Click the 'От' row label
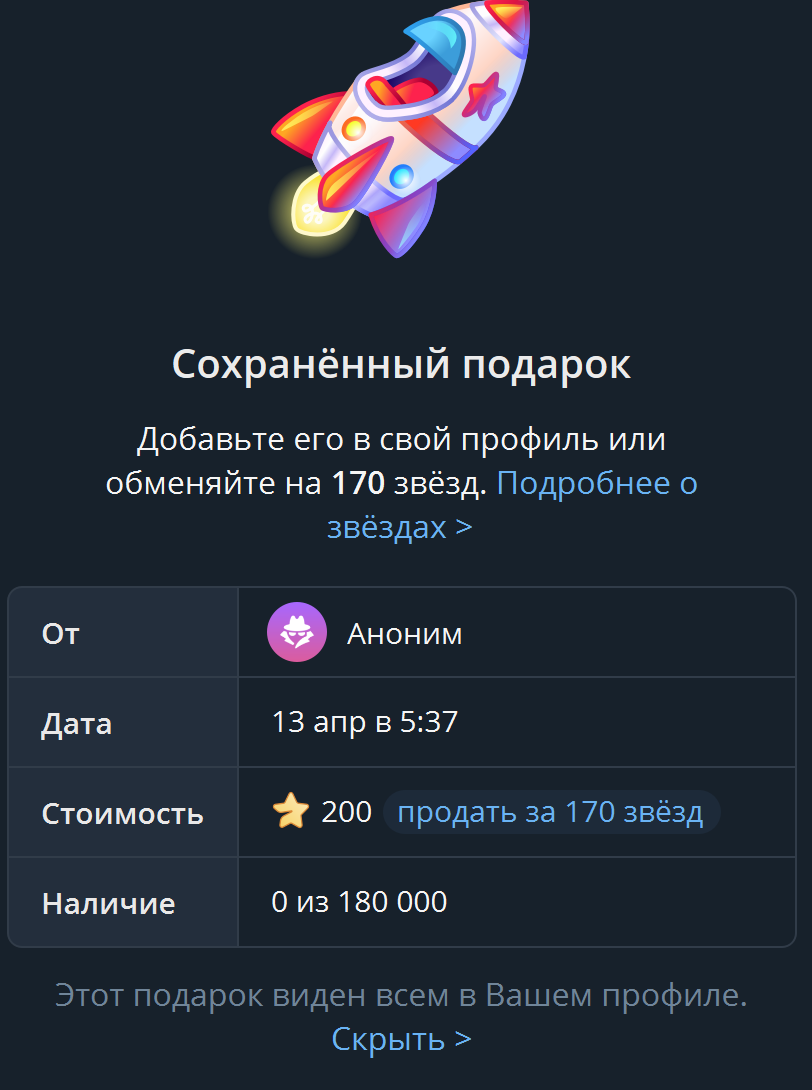 pos(60,633)
